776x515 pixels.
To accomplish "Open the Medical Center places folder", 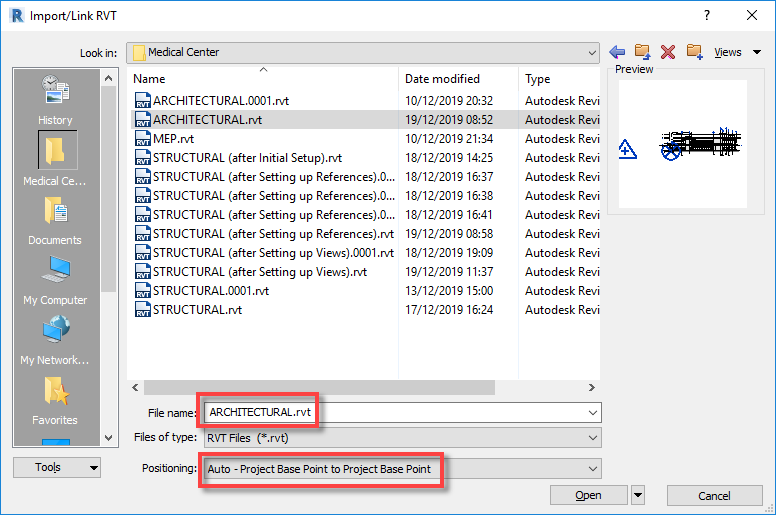I will click(55, 159).
